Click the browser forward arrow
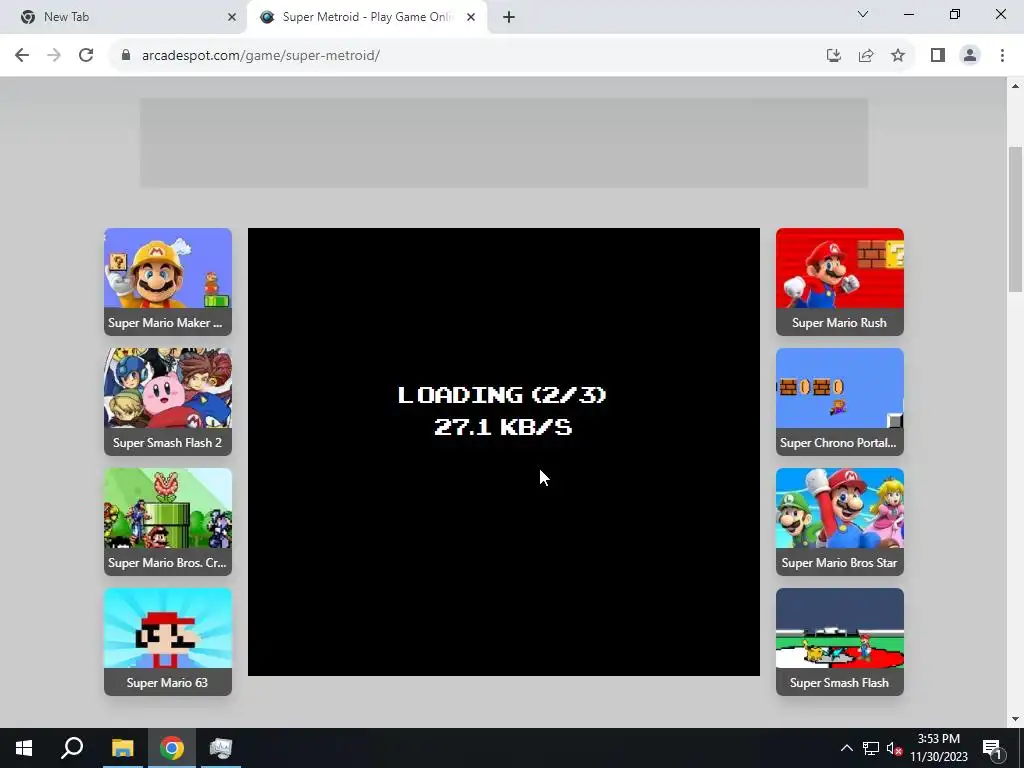1024x768 pixels. click(54, 56)
